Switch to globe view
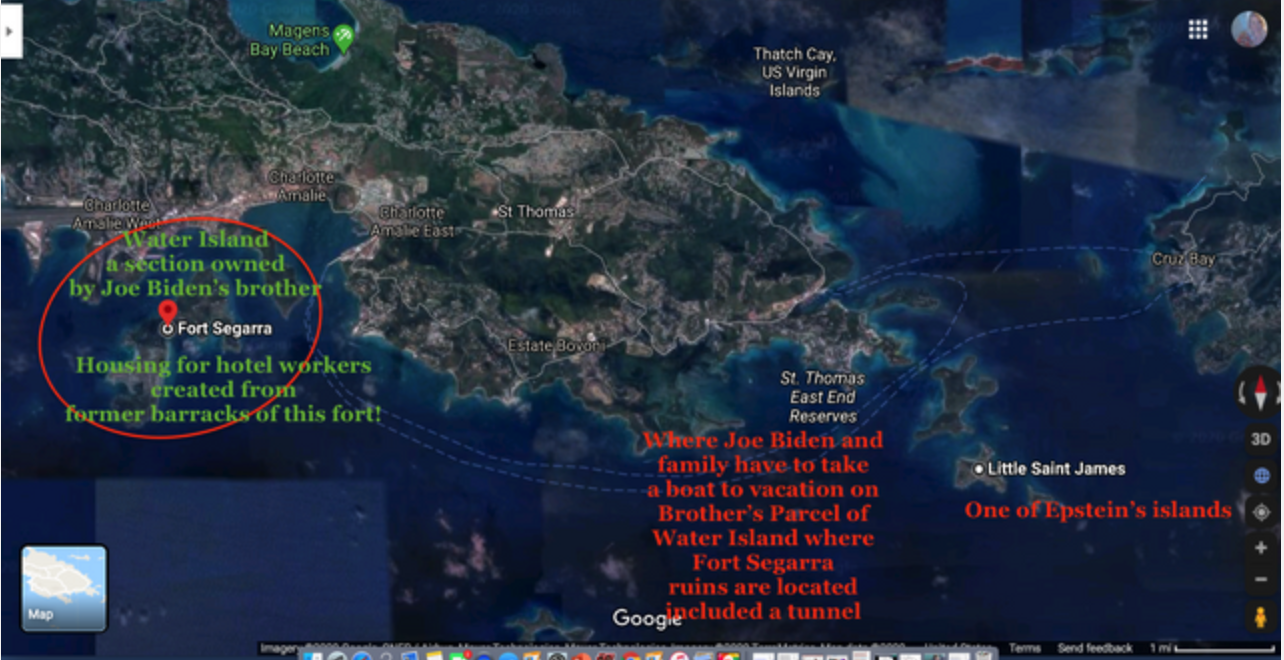The width and height of the screenshot is (1284, 660). (x=1262, y=476)
